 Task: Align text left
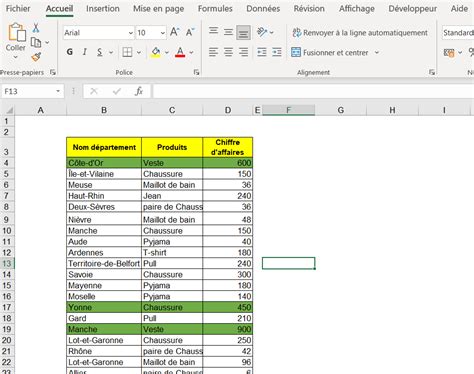point(213,52)
